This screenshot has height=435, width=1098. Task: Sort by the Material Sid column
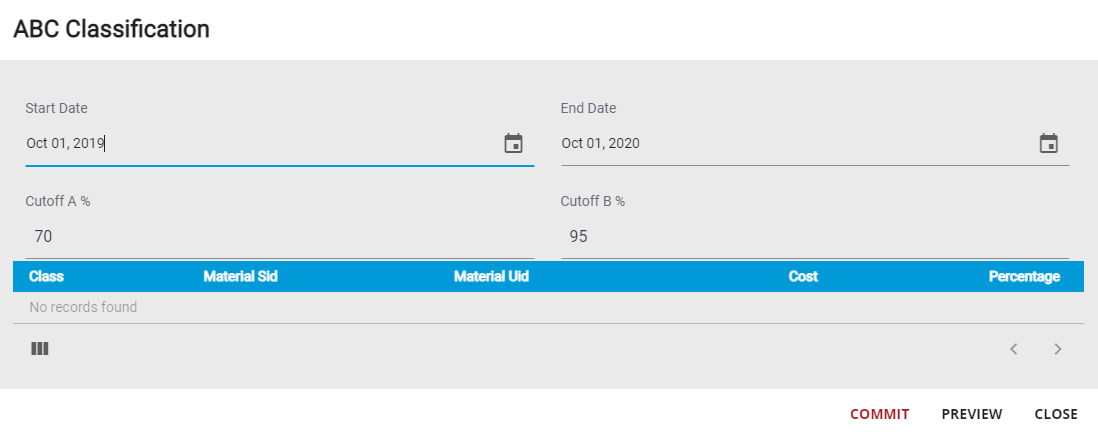[x=240, y=277]
